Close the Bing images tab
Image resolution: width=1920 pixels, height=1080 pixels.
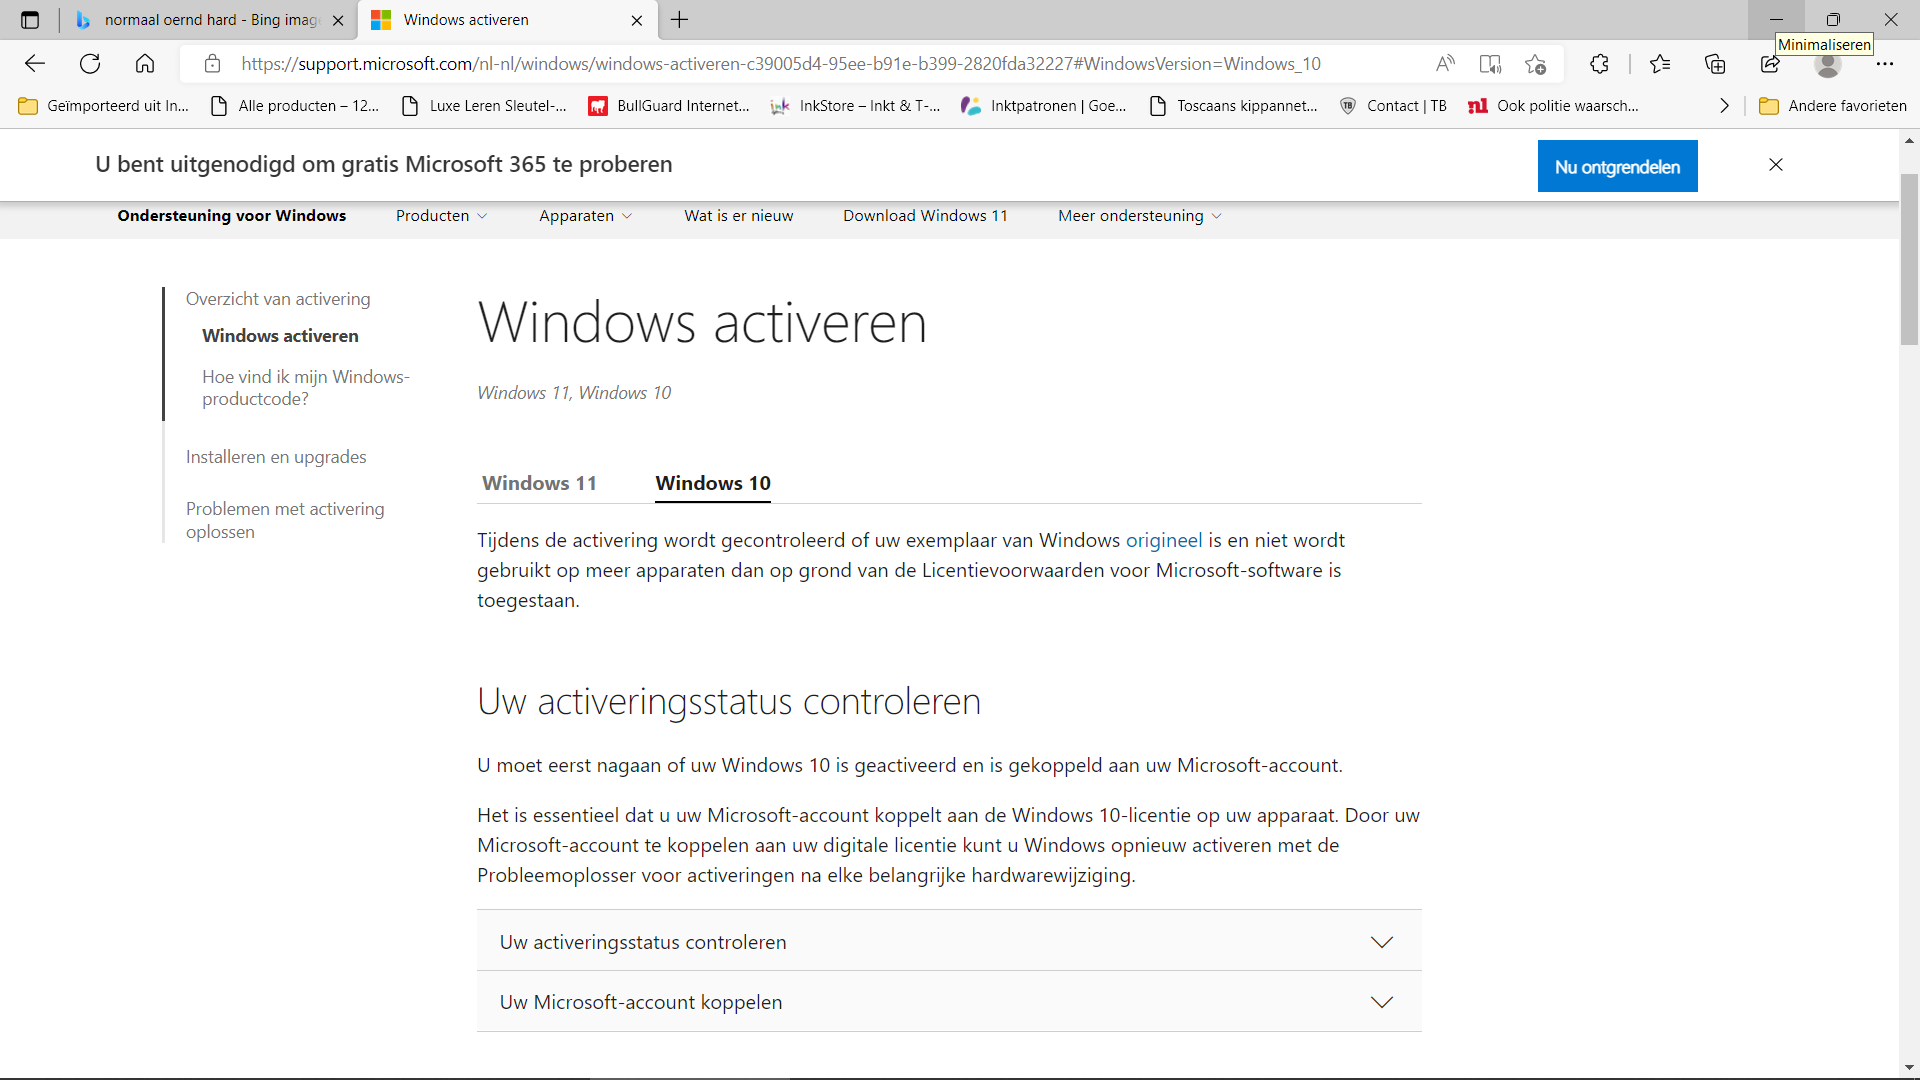click(x=338, y=20)
